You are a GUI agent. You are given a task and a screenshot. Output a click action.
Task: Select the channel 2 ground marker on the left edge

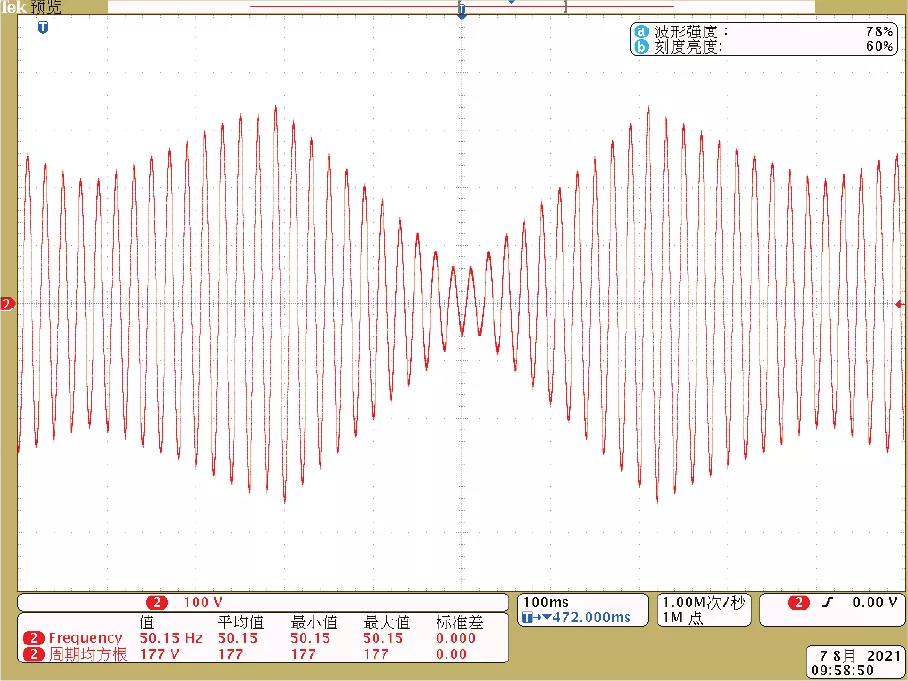[7, 304]
